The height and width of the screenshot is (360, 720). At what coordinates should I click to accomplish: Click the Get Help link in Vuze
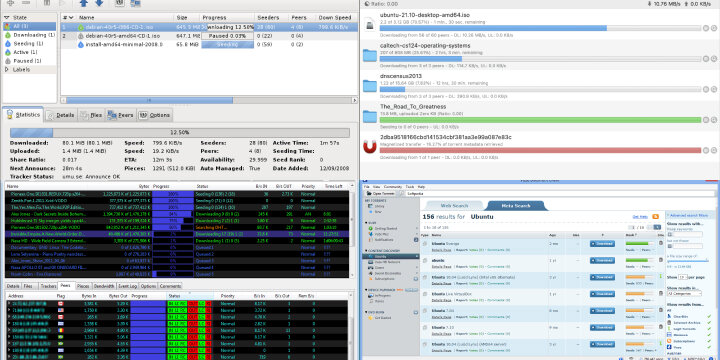point(640,217)
